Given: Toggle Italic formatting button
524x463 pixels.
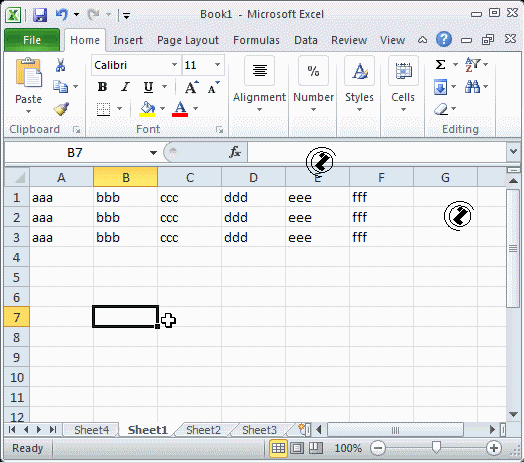Looking at the screenshot, I should tap(125, 87).
